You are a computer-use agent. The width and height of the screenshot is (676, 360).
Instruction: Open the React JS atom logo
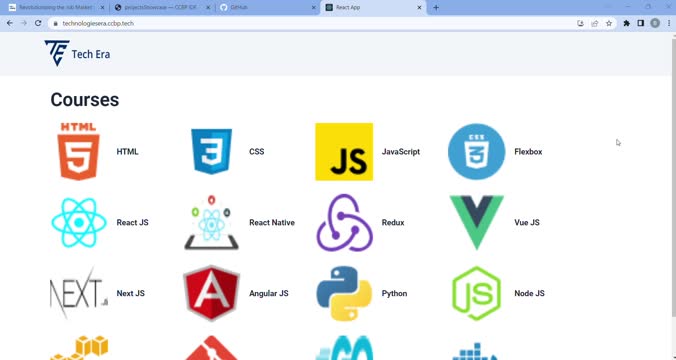(x=79, y=222)
